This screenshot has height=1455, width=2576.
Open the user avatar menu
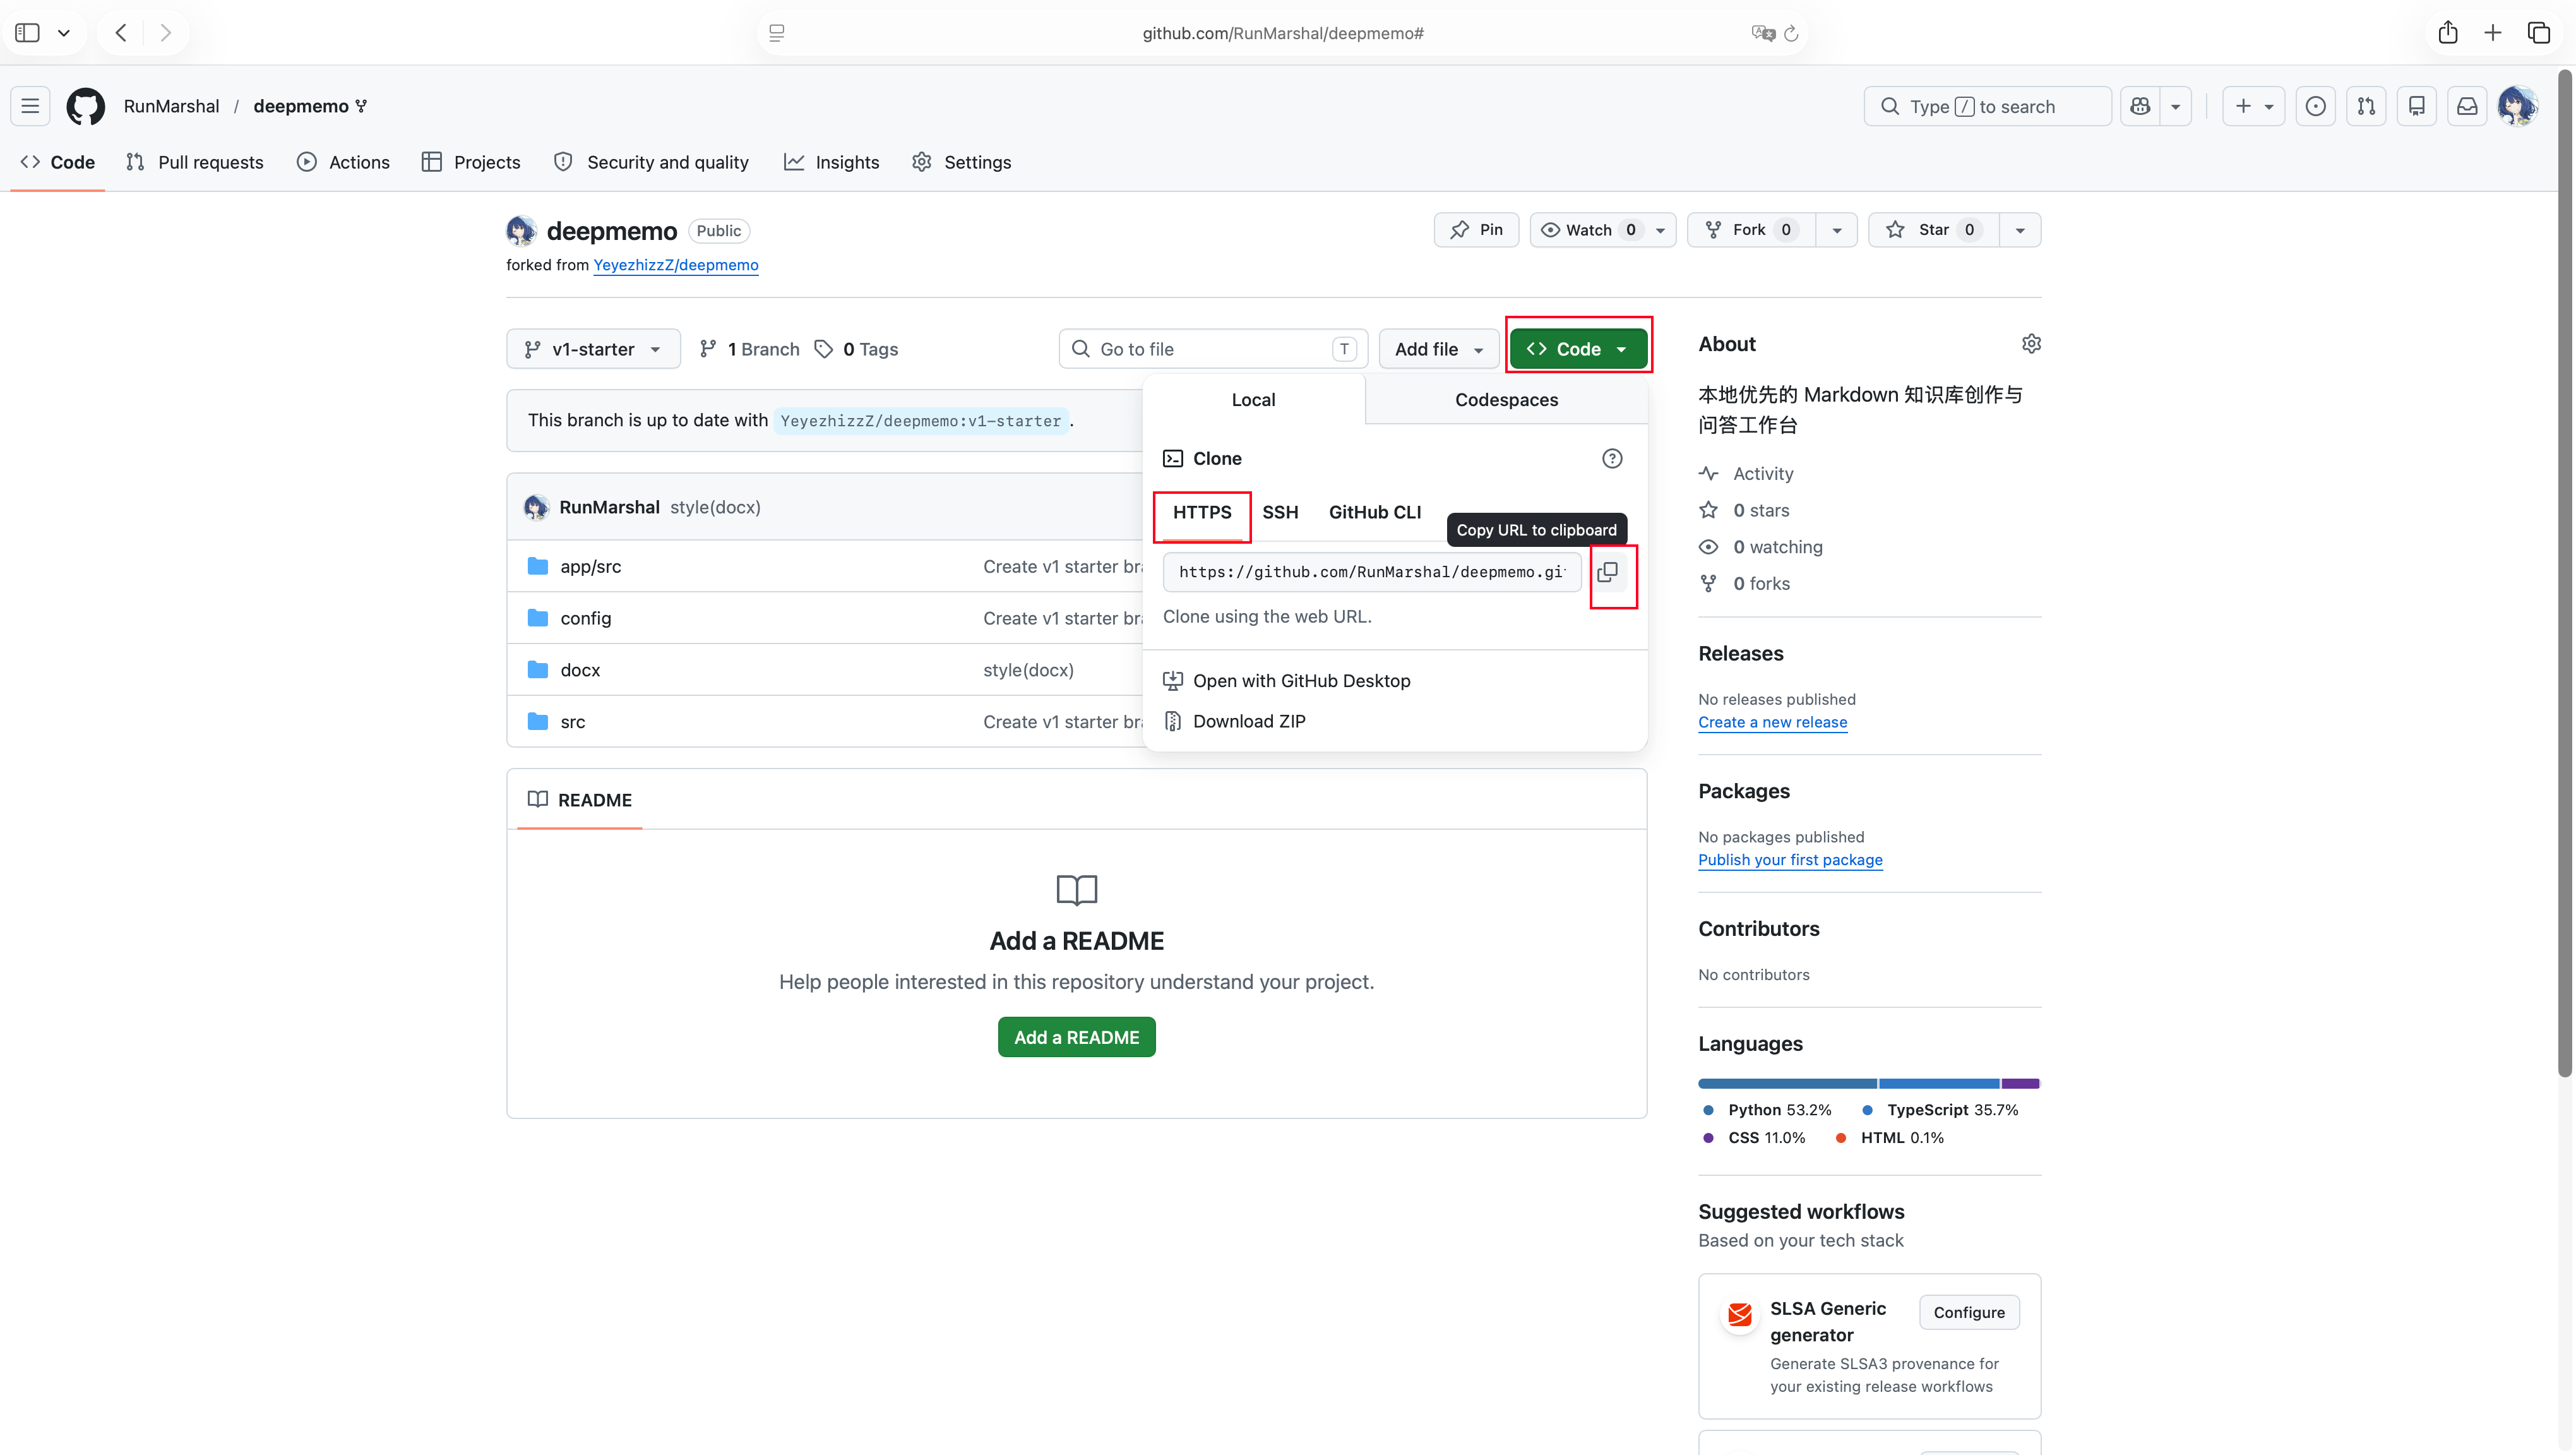(x=2517, y=106)
